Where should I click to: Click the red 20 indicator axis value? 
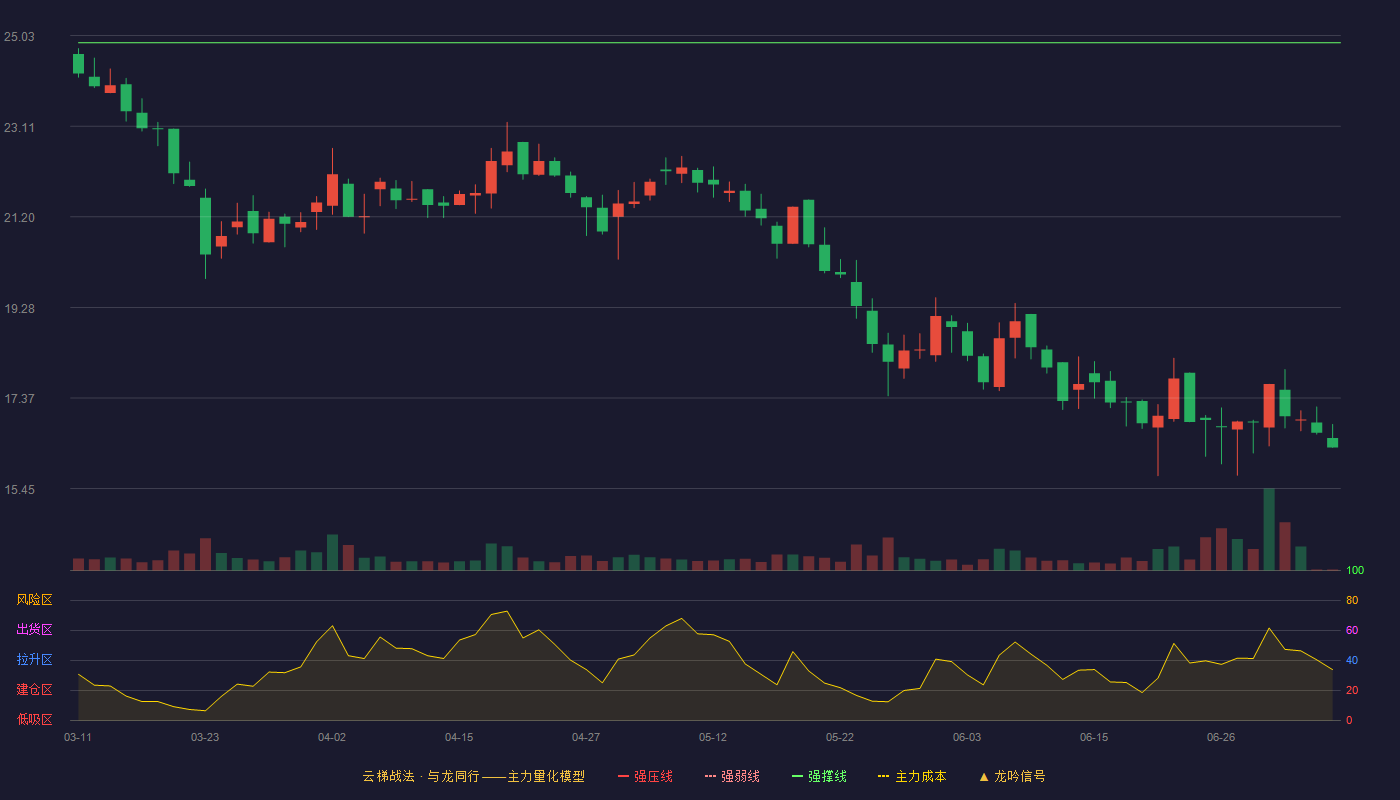pyautogui.click(x=1352, y=691)
